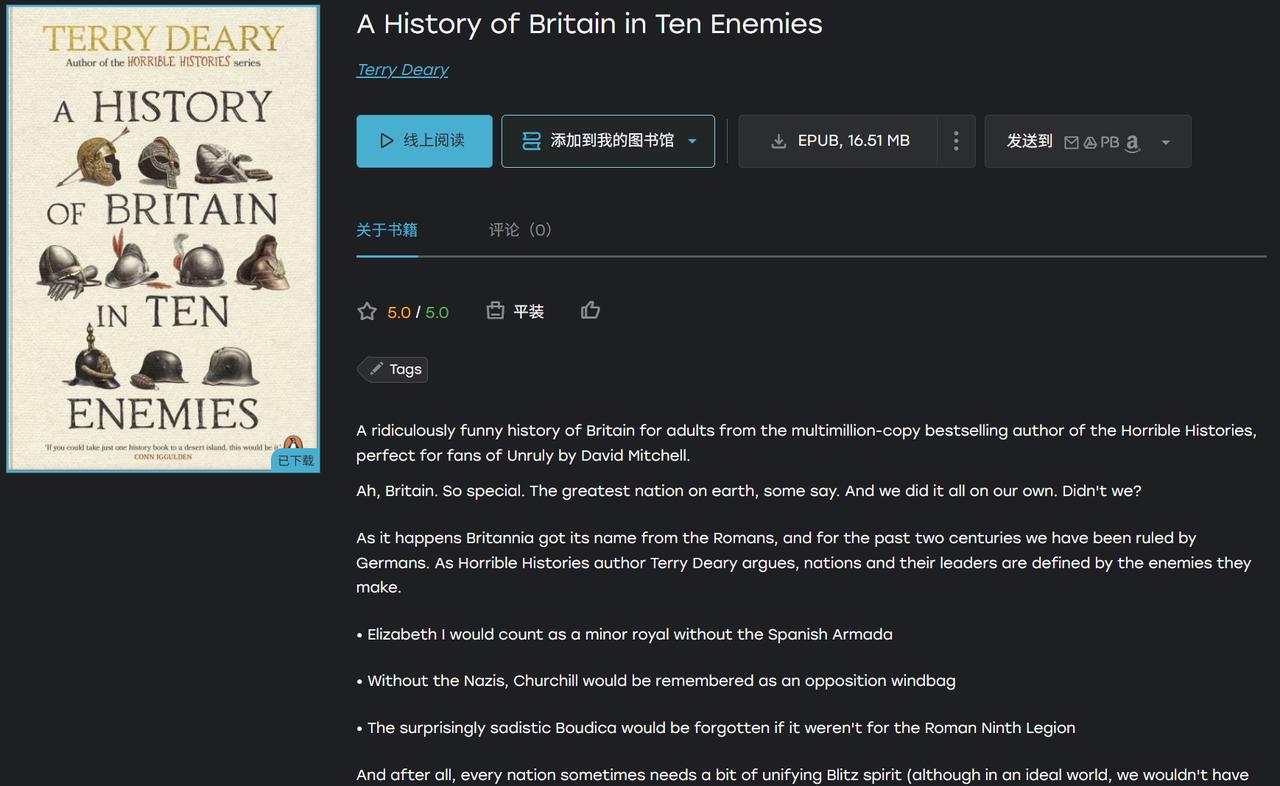Click the bullet about Boudica and the Ninth Legion
The width and height of the screenshot is (1280, 786).
(x=716, y=728)
